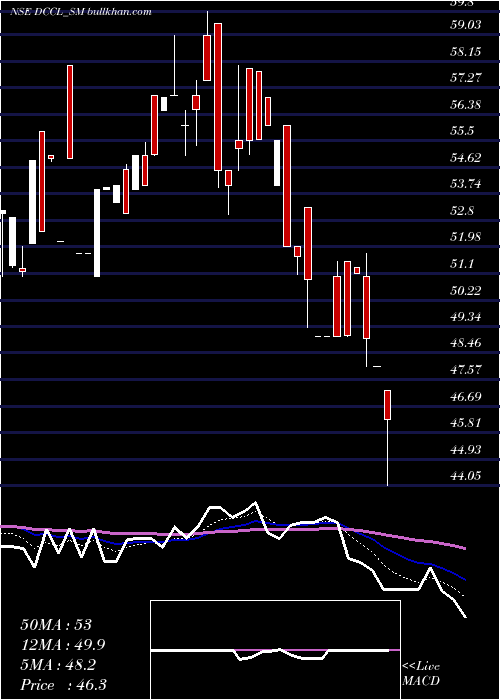Click the <<Live MACD label
The height and width of the screenshot is (700, 500).
pyautogui.click(x=421, y=673)
